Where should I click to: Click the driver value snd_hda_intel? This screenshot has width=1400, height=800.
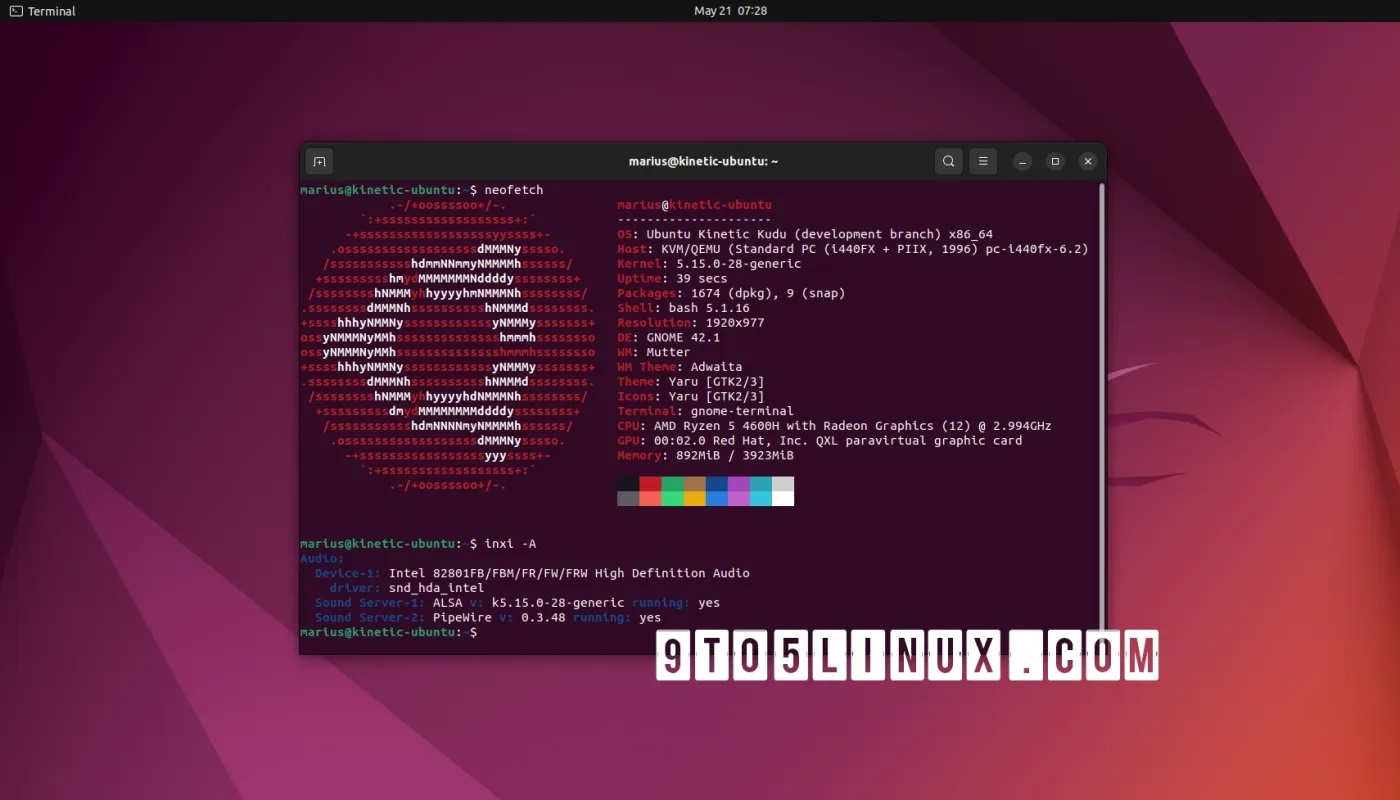click(436, 588)
